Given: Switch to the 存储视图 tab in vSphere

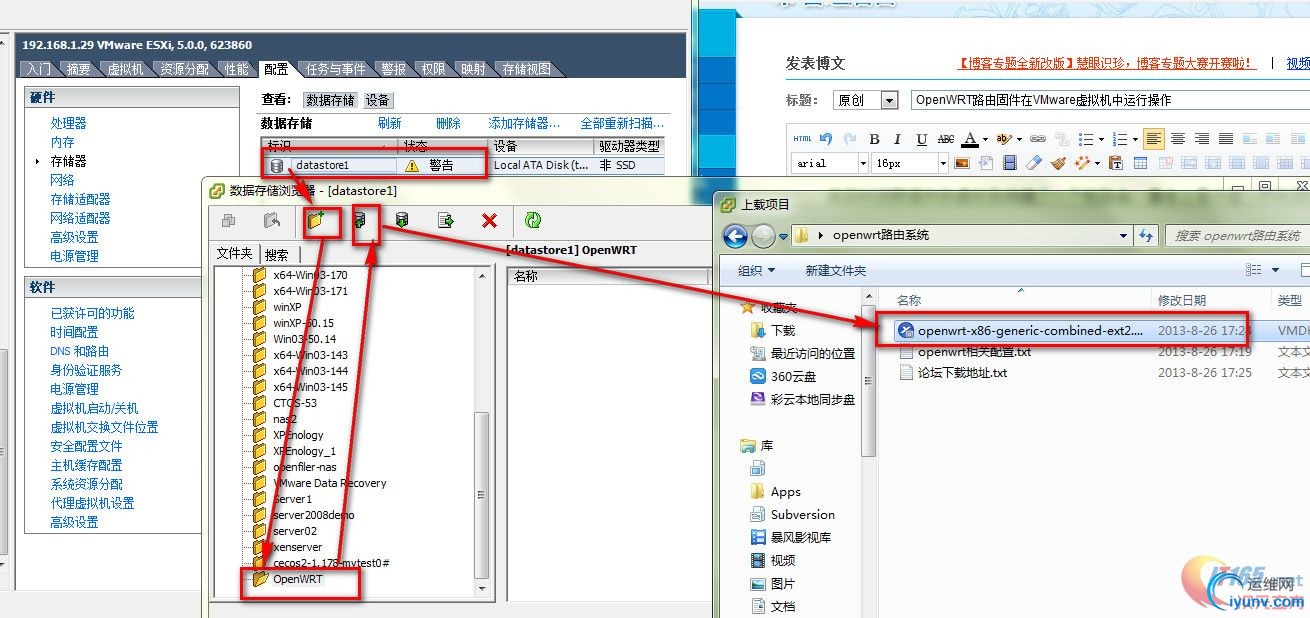Looking at the screenshot, I should point(526,69).
